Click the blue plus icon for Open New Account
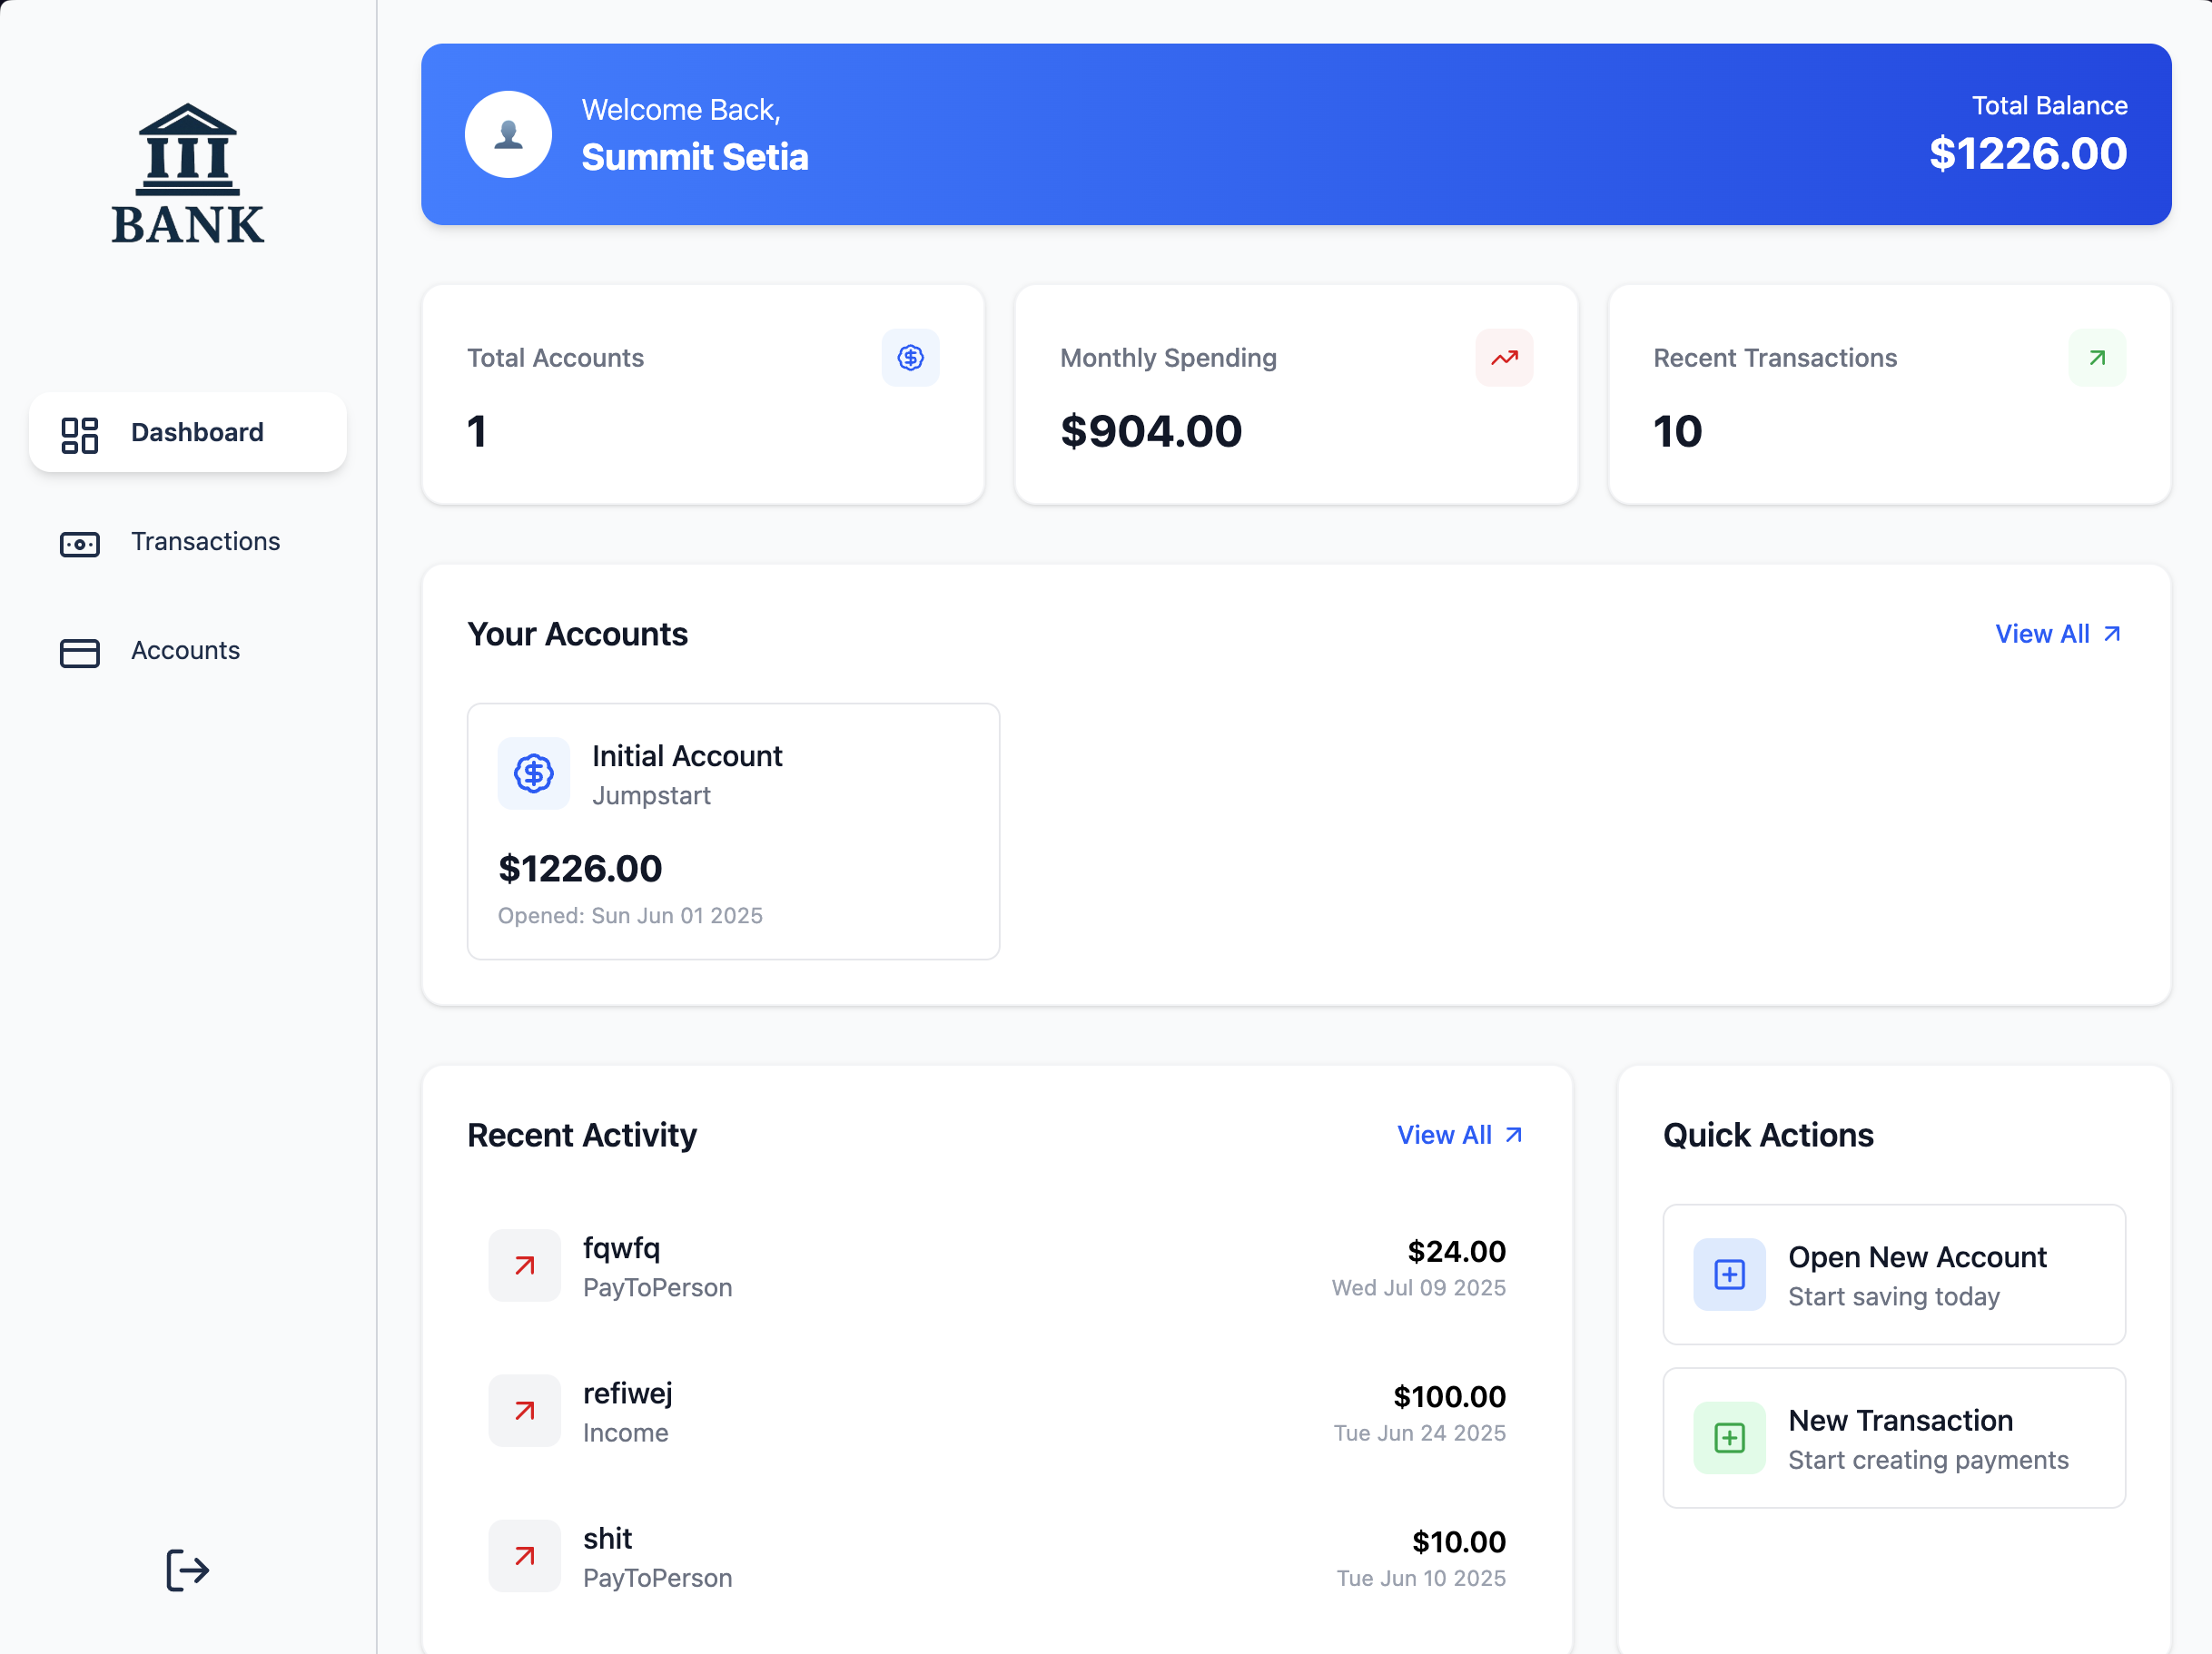The height and width of the screenshot is (1654, 2212). tap(1729, 1274)
